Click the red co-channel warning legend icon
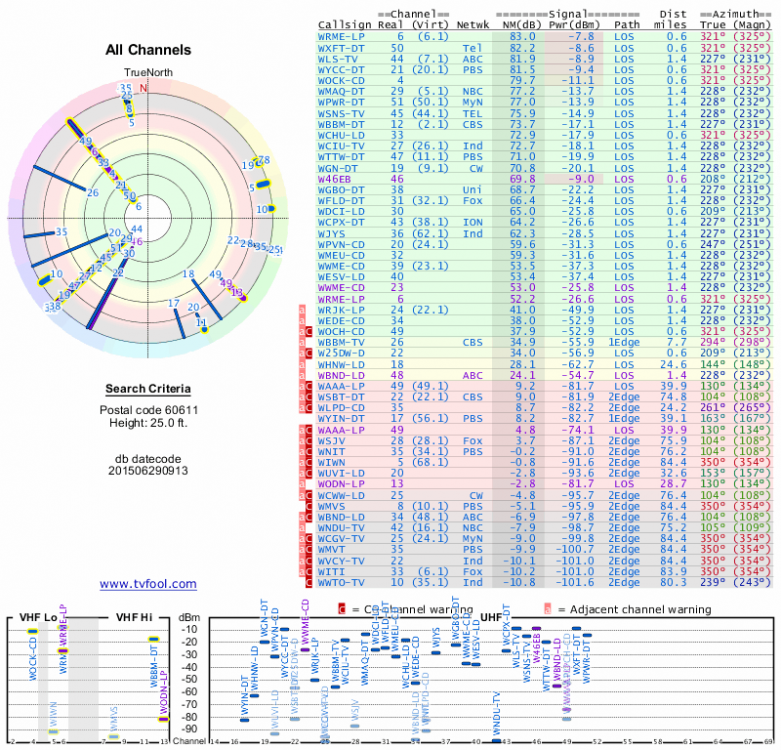This screenshot has height=750, width=781. point(342,609)
